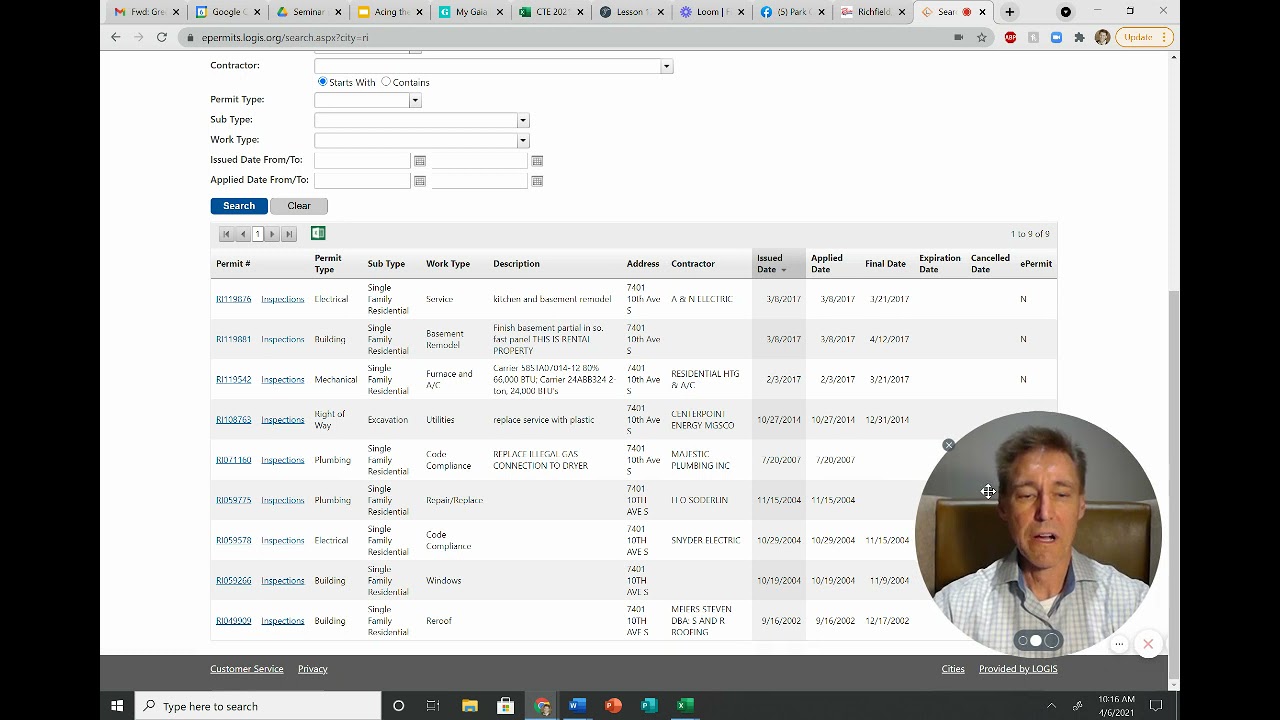Go to previous page of results
The image size is (1280, 720).
pyautogui.click(x=242, y=234)
